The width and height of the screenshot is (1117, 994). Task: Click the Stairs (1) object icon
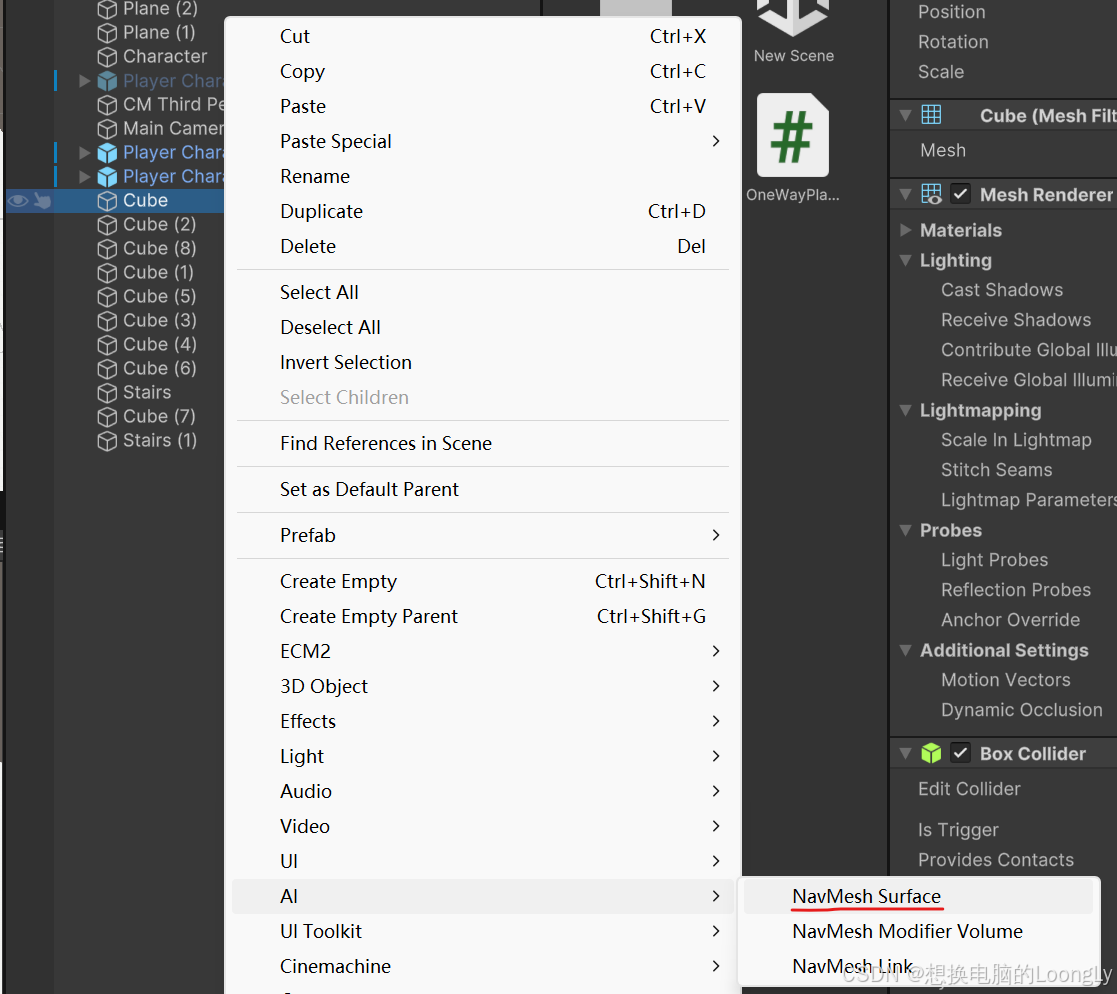point(107,441)
